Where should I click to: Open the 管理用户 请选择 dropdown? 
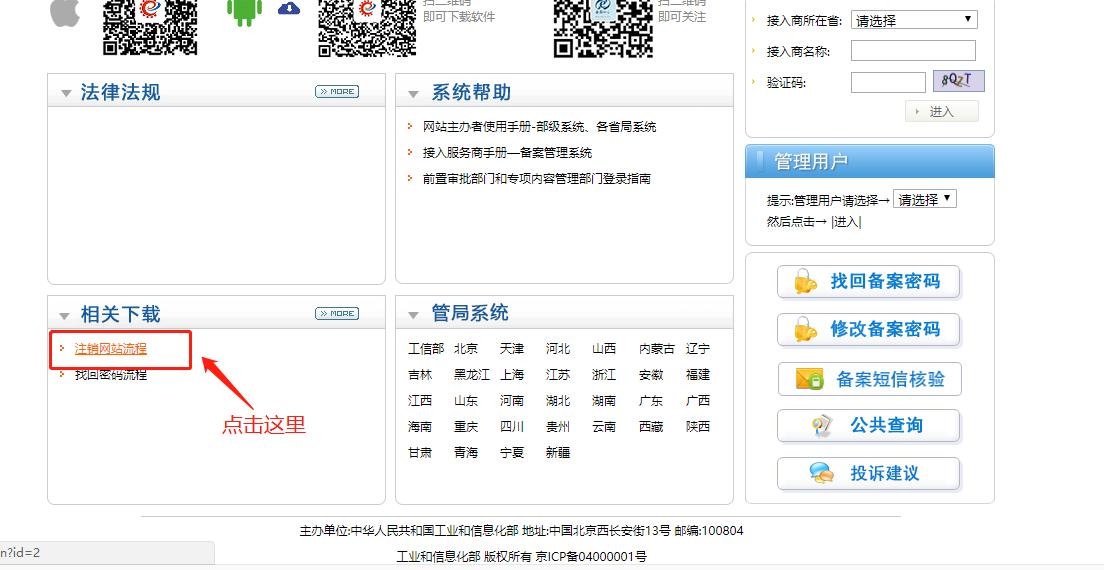tap(924, 199)
